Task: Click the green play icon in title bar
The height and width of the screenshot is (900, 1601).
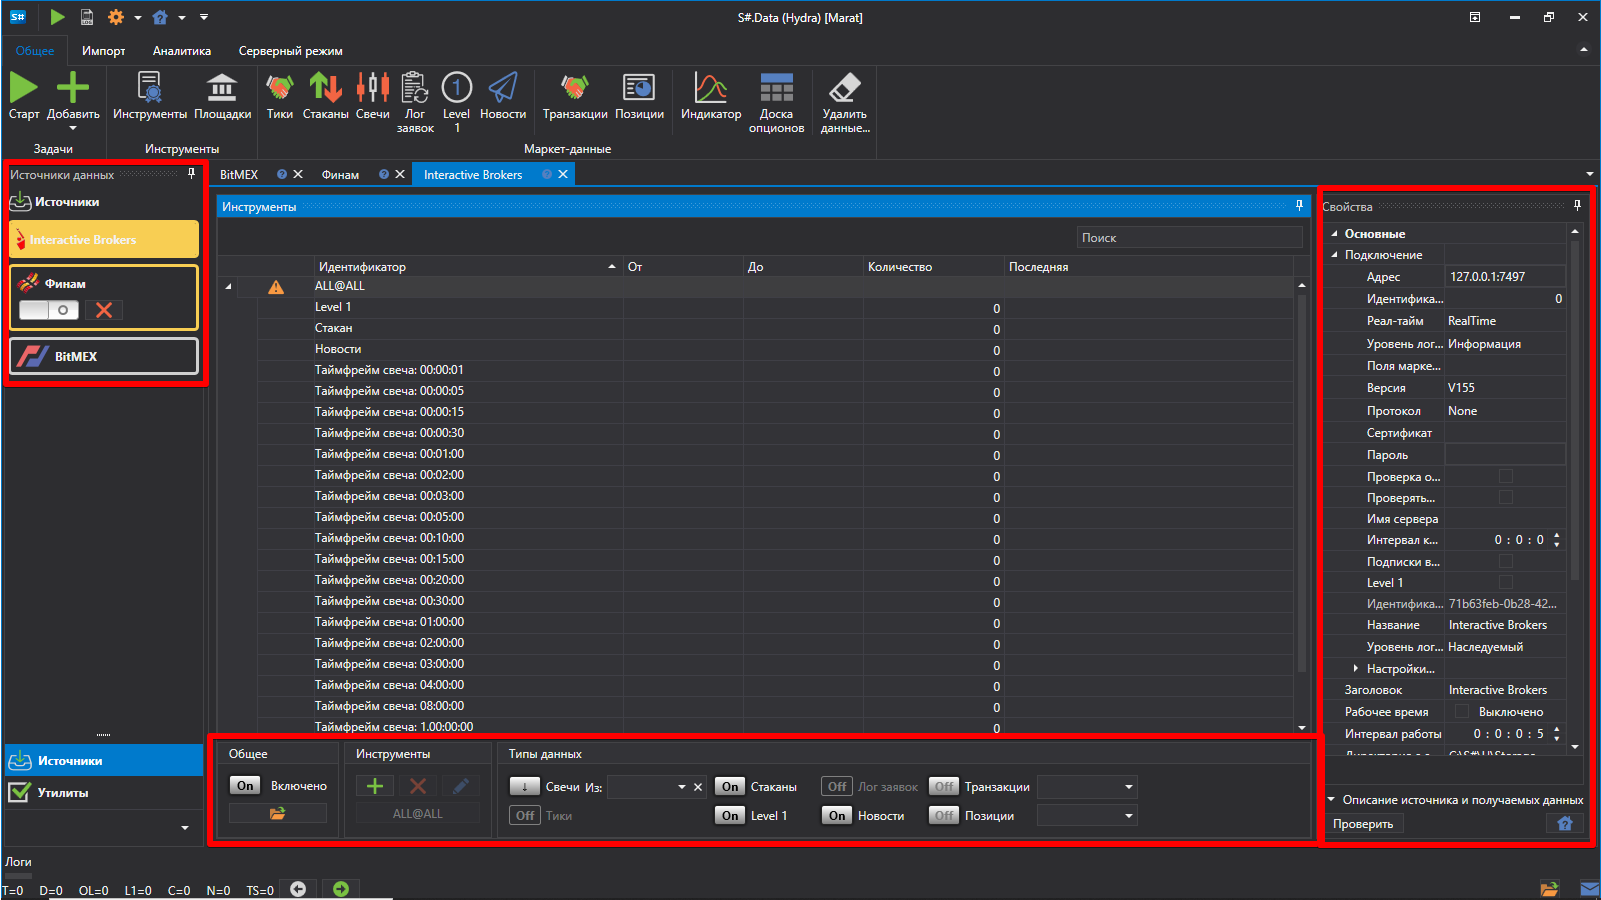Action: [x=57, y=17]
